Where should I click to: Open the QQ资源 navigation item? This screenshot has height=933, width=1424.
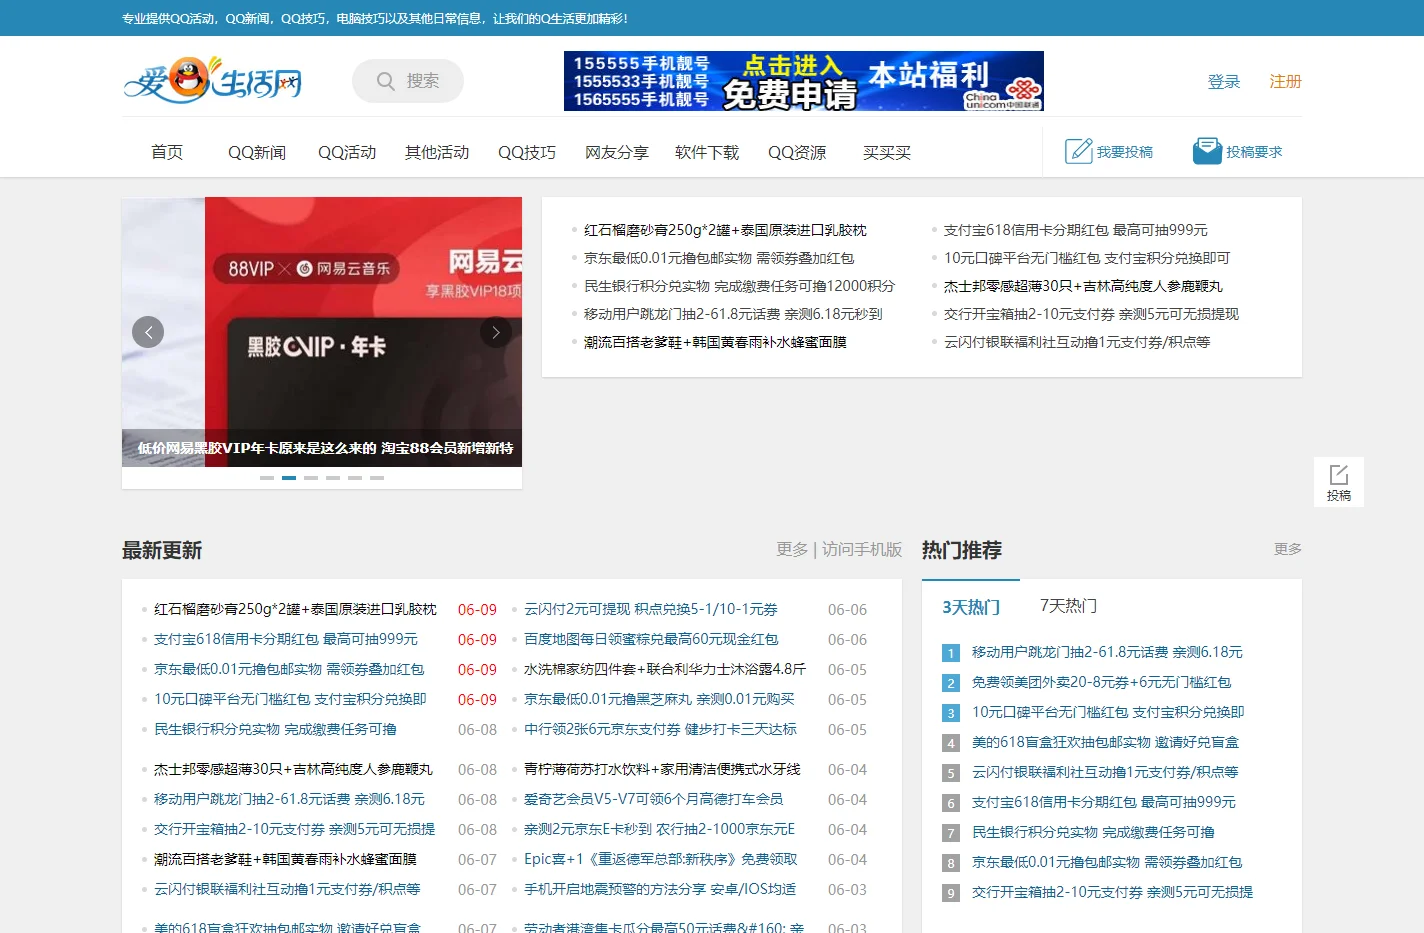coord(797,152)
